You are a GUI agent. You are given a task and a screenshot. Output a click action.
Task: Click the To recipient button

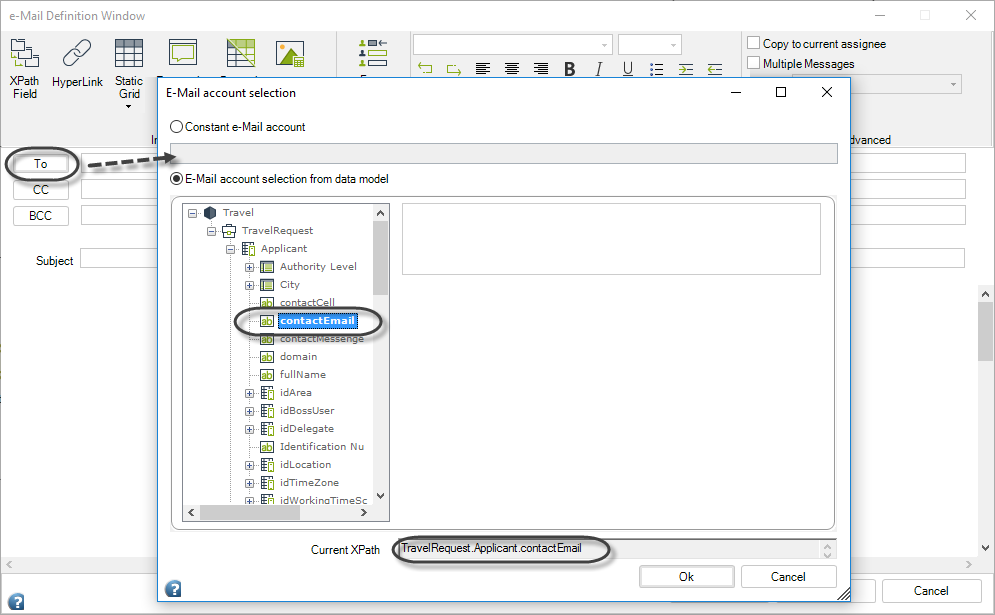point(41,164)
